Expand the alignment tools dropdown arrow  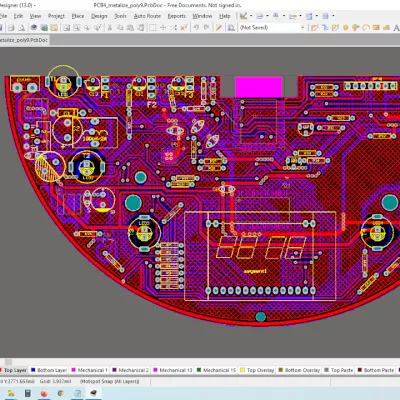tap(268, 16)
